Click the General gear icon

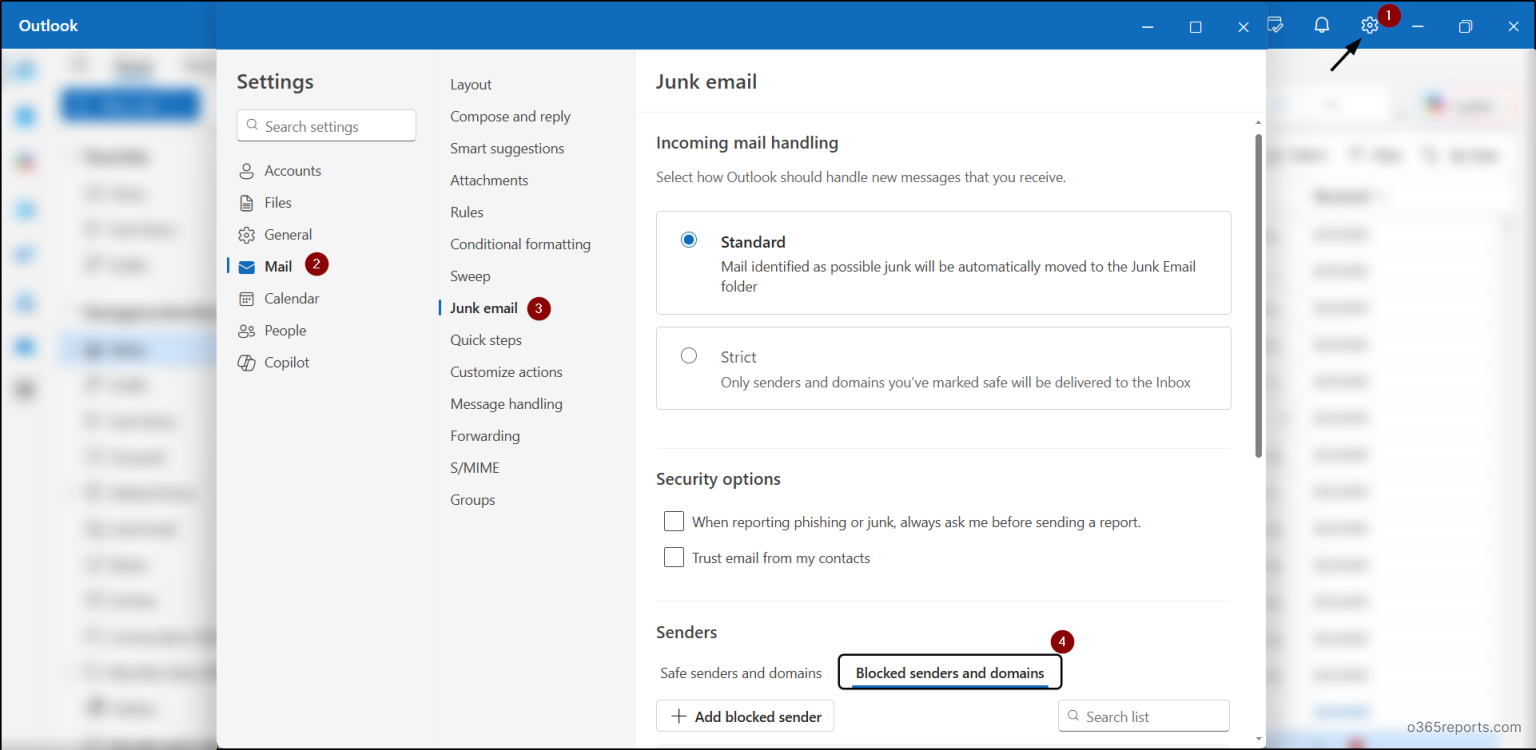coord(246,235)
